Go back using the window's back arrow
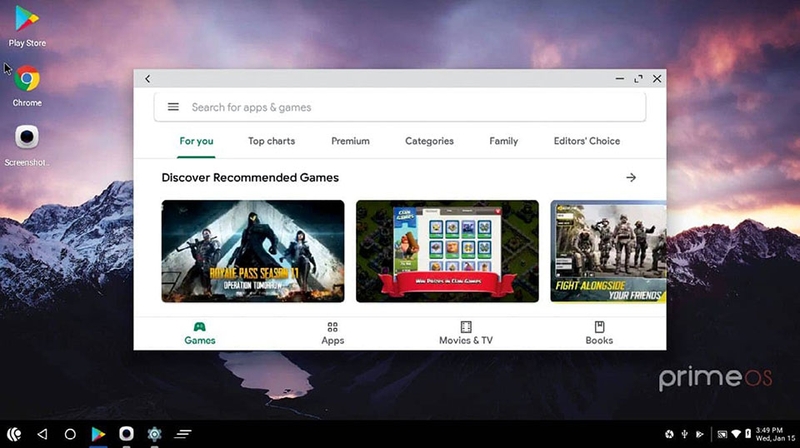This screenshot has height=448, width=800. pos(147,79)
